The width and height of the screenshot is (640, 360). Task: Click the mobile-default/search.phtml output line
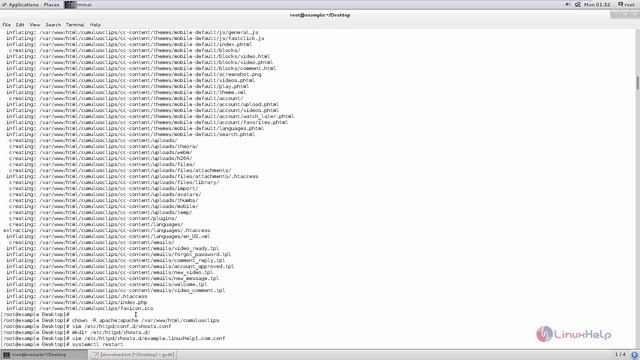pos(131,134)
